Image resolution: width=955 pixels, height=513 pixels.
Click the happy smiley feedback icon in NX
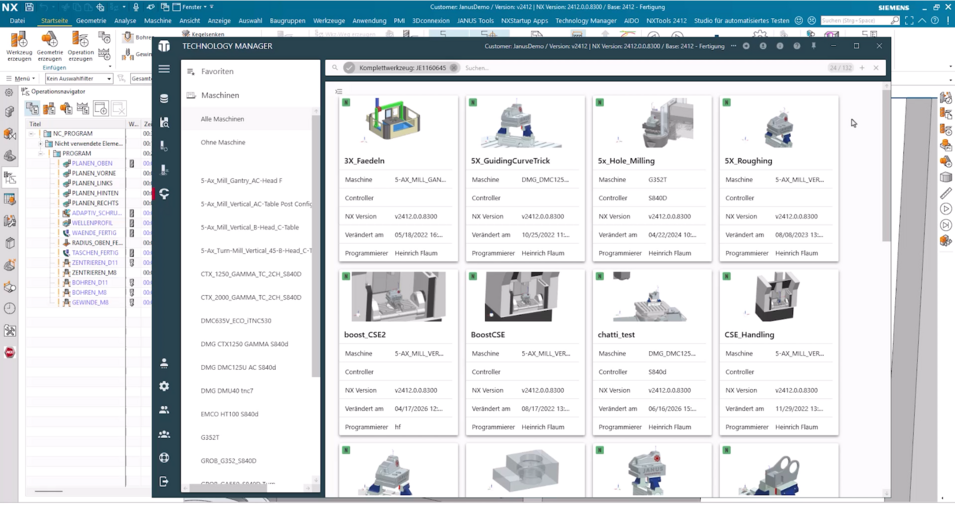(x=799, y=20)
